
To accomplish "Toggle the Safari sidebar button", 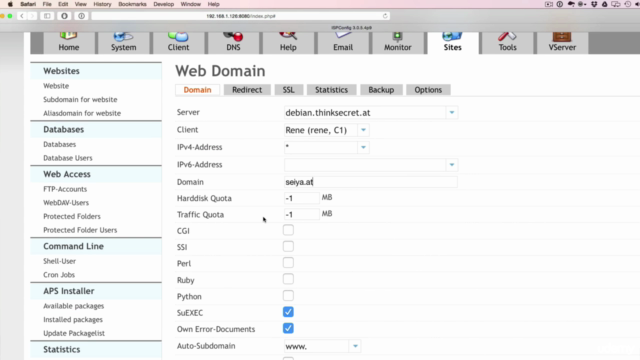I will tap(47, 16).
